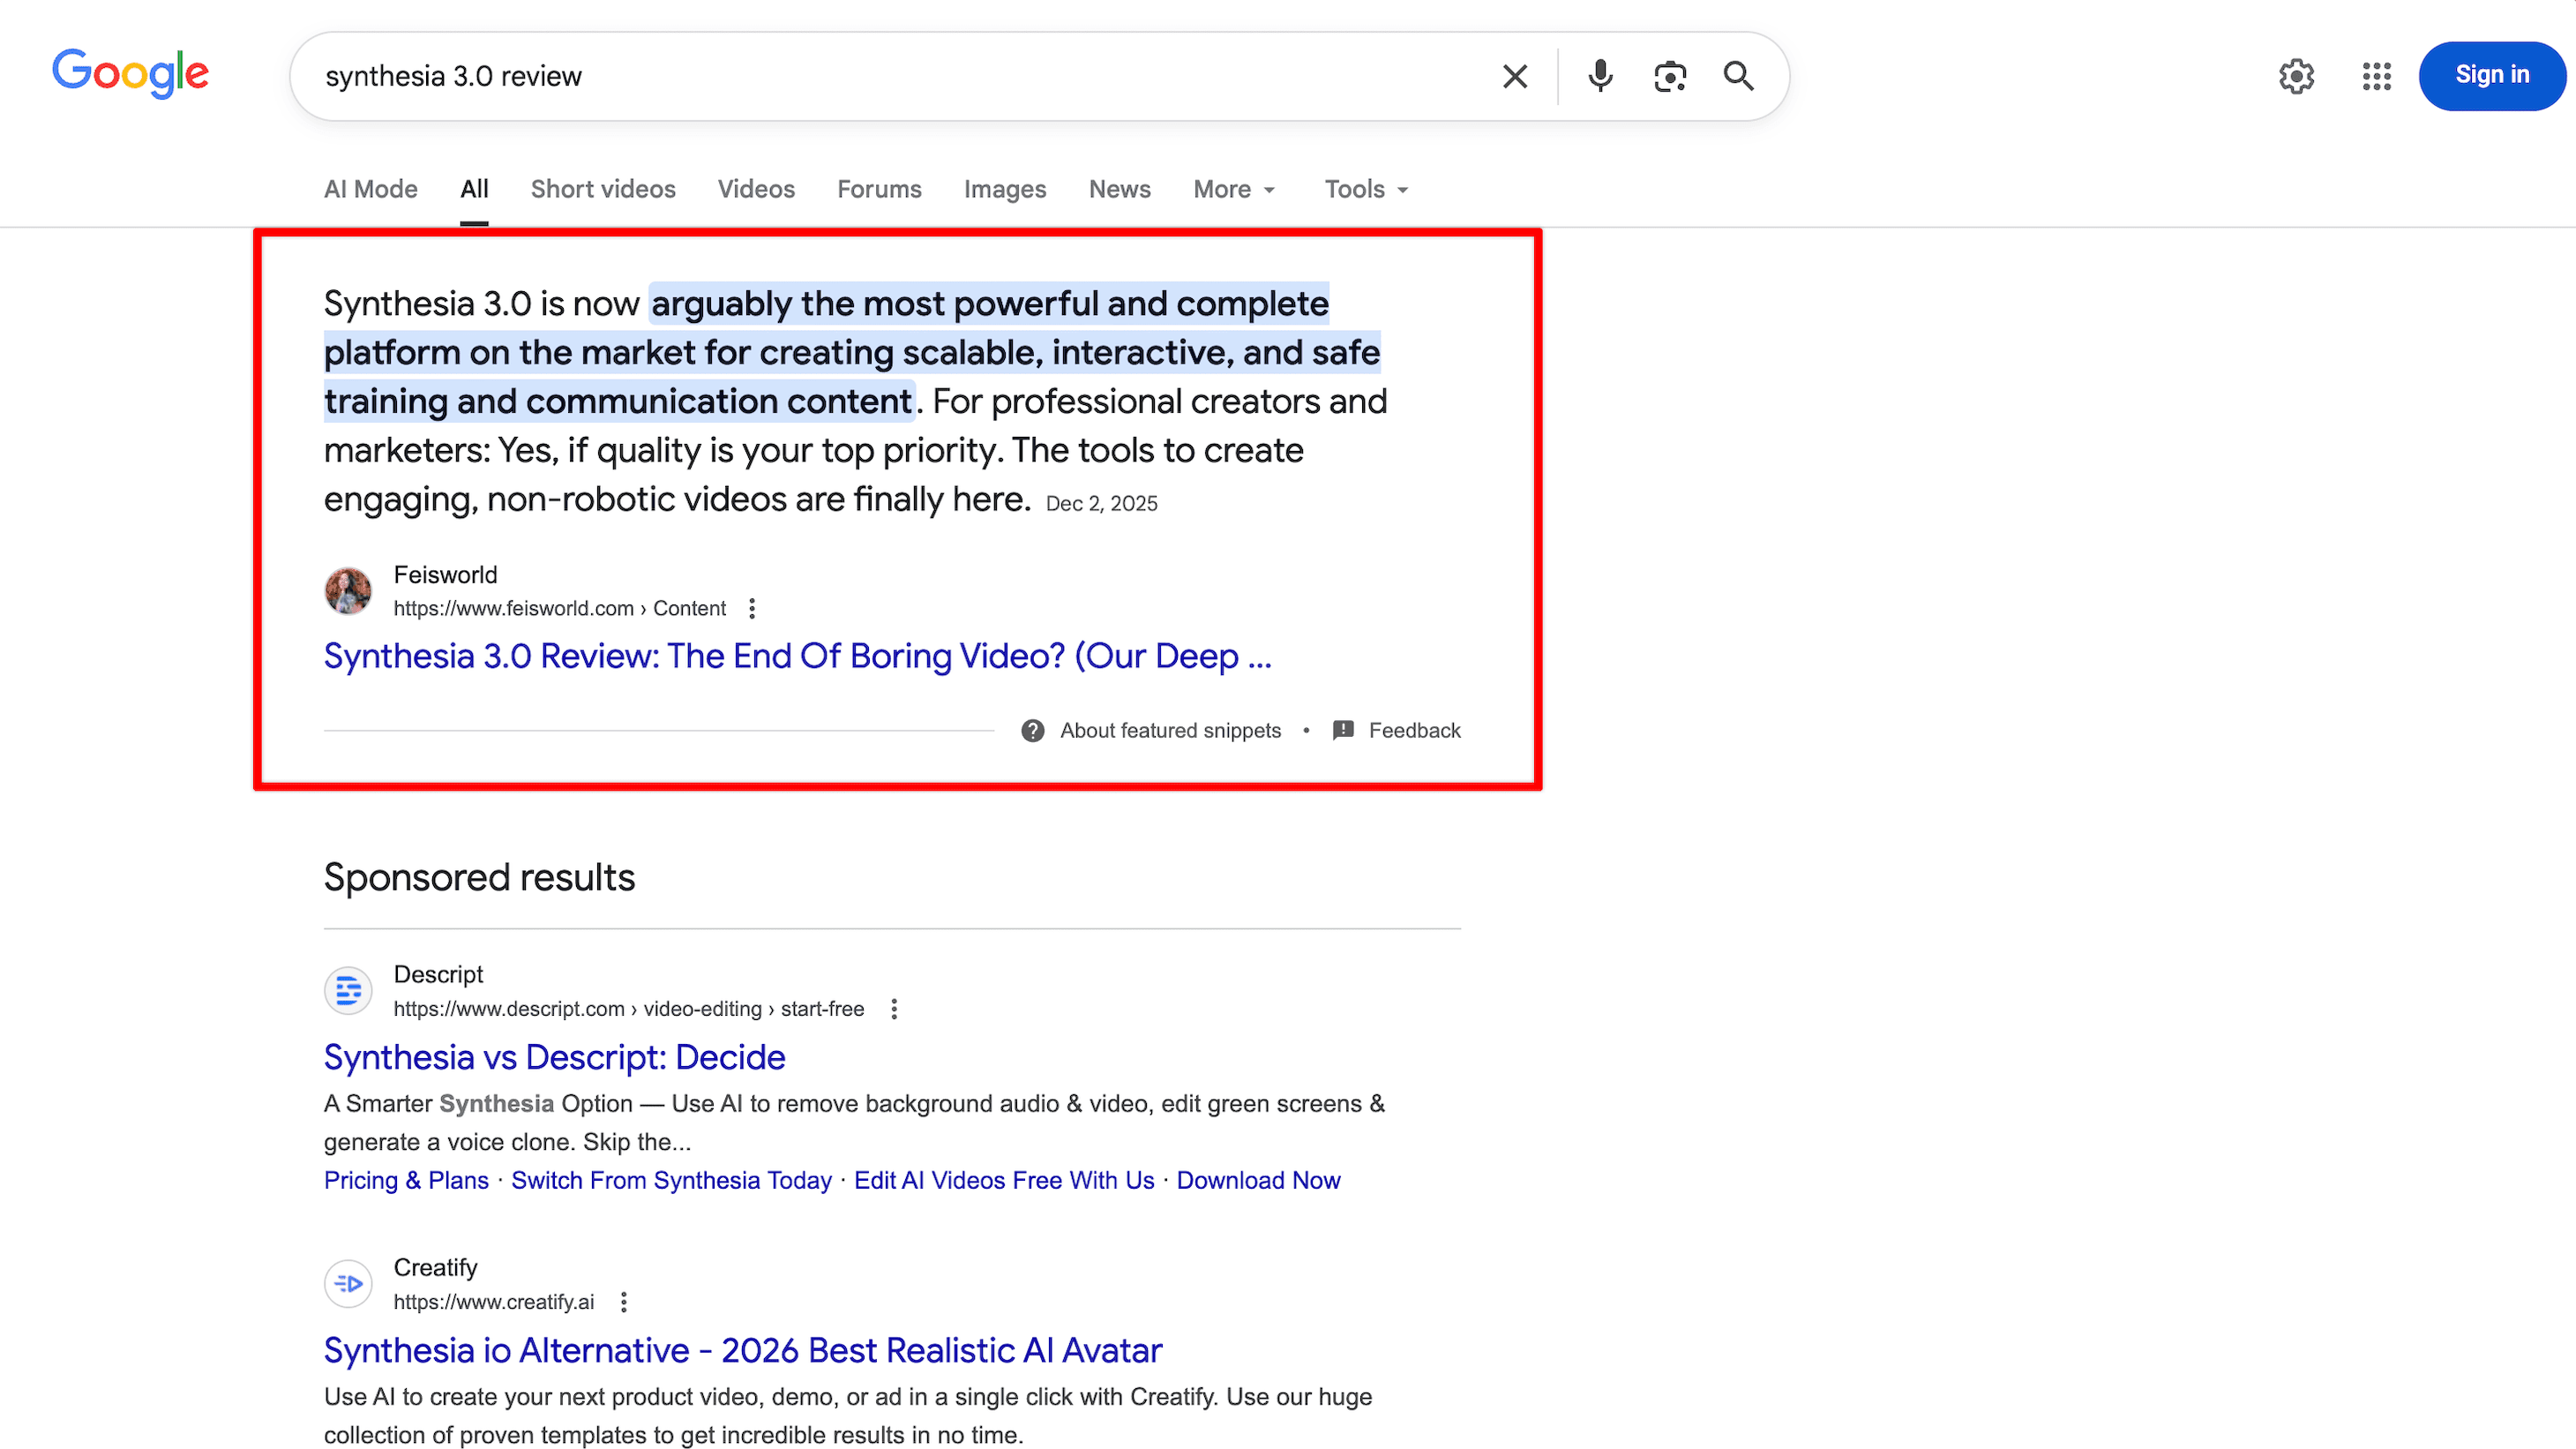Click the Feisworld profile avatar
The width and height of the screenshot is (2576, 1449).
pos(348,591)
